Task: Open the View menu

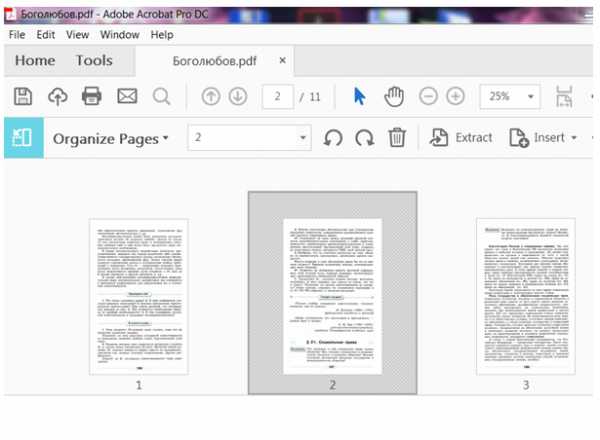Action: [77, 35]
